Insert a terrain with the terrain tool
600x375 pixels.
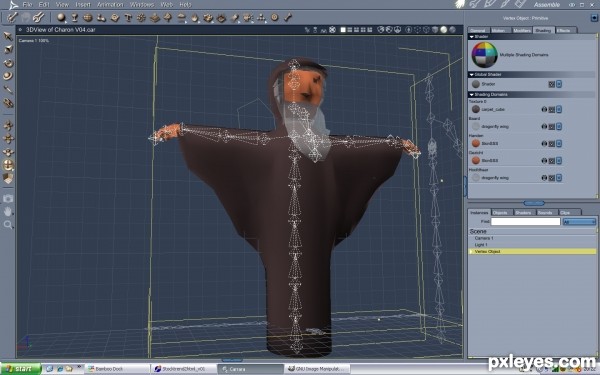[x=155, y=18]
